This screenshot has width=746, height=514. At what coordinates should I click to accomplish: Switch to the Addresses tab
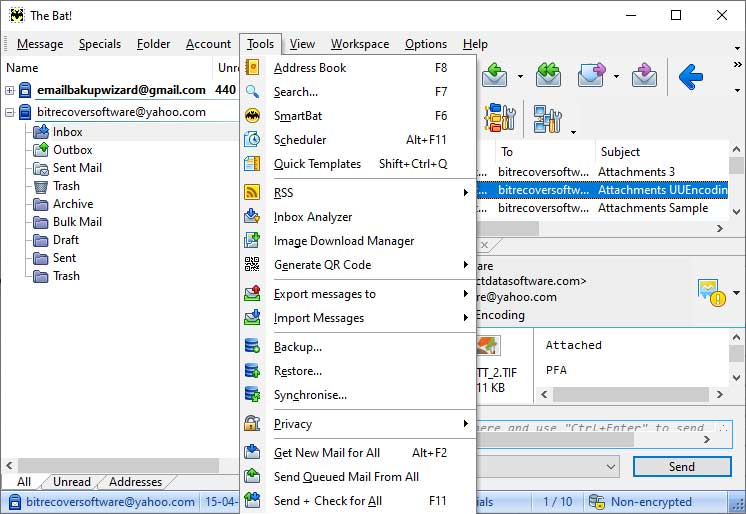pyautogui.click(x=136, y=482)
